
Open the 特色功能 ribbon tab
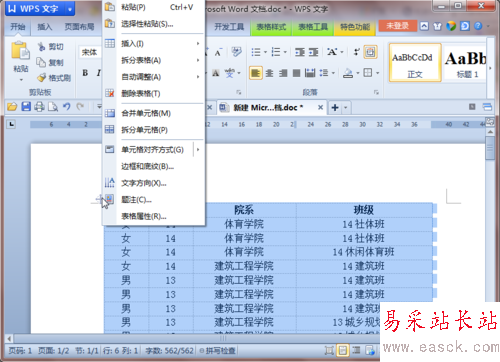[x=355, y=27]
